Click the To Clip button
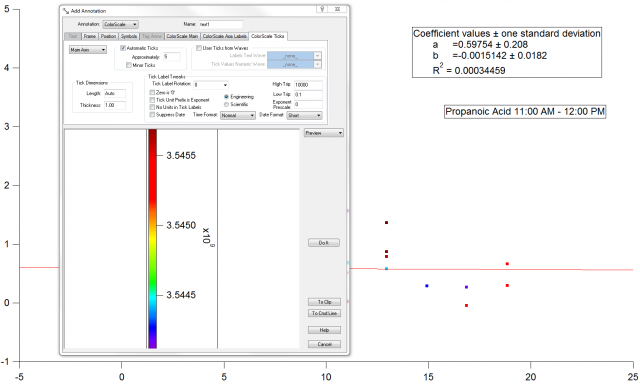Image resolution: width=640 pixels, height=384 pixels. click(x=324, y=302)
